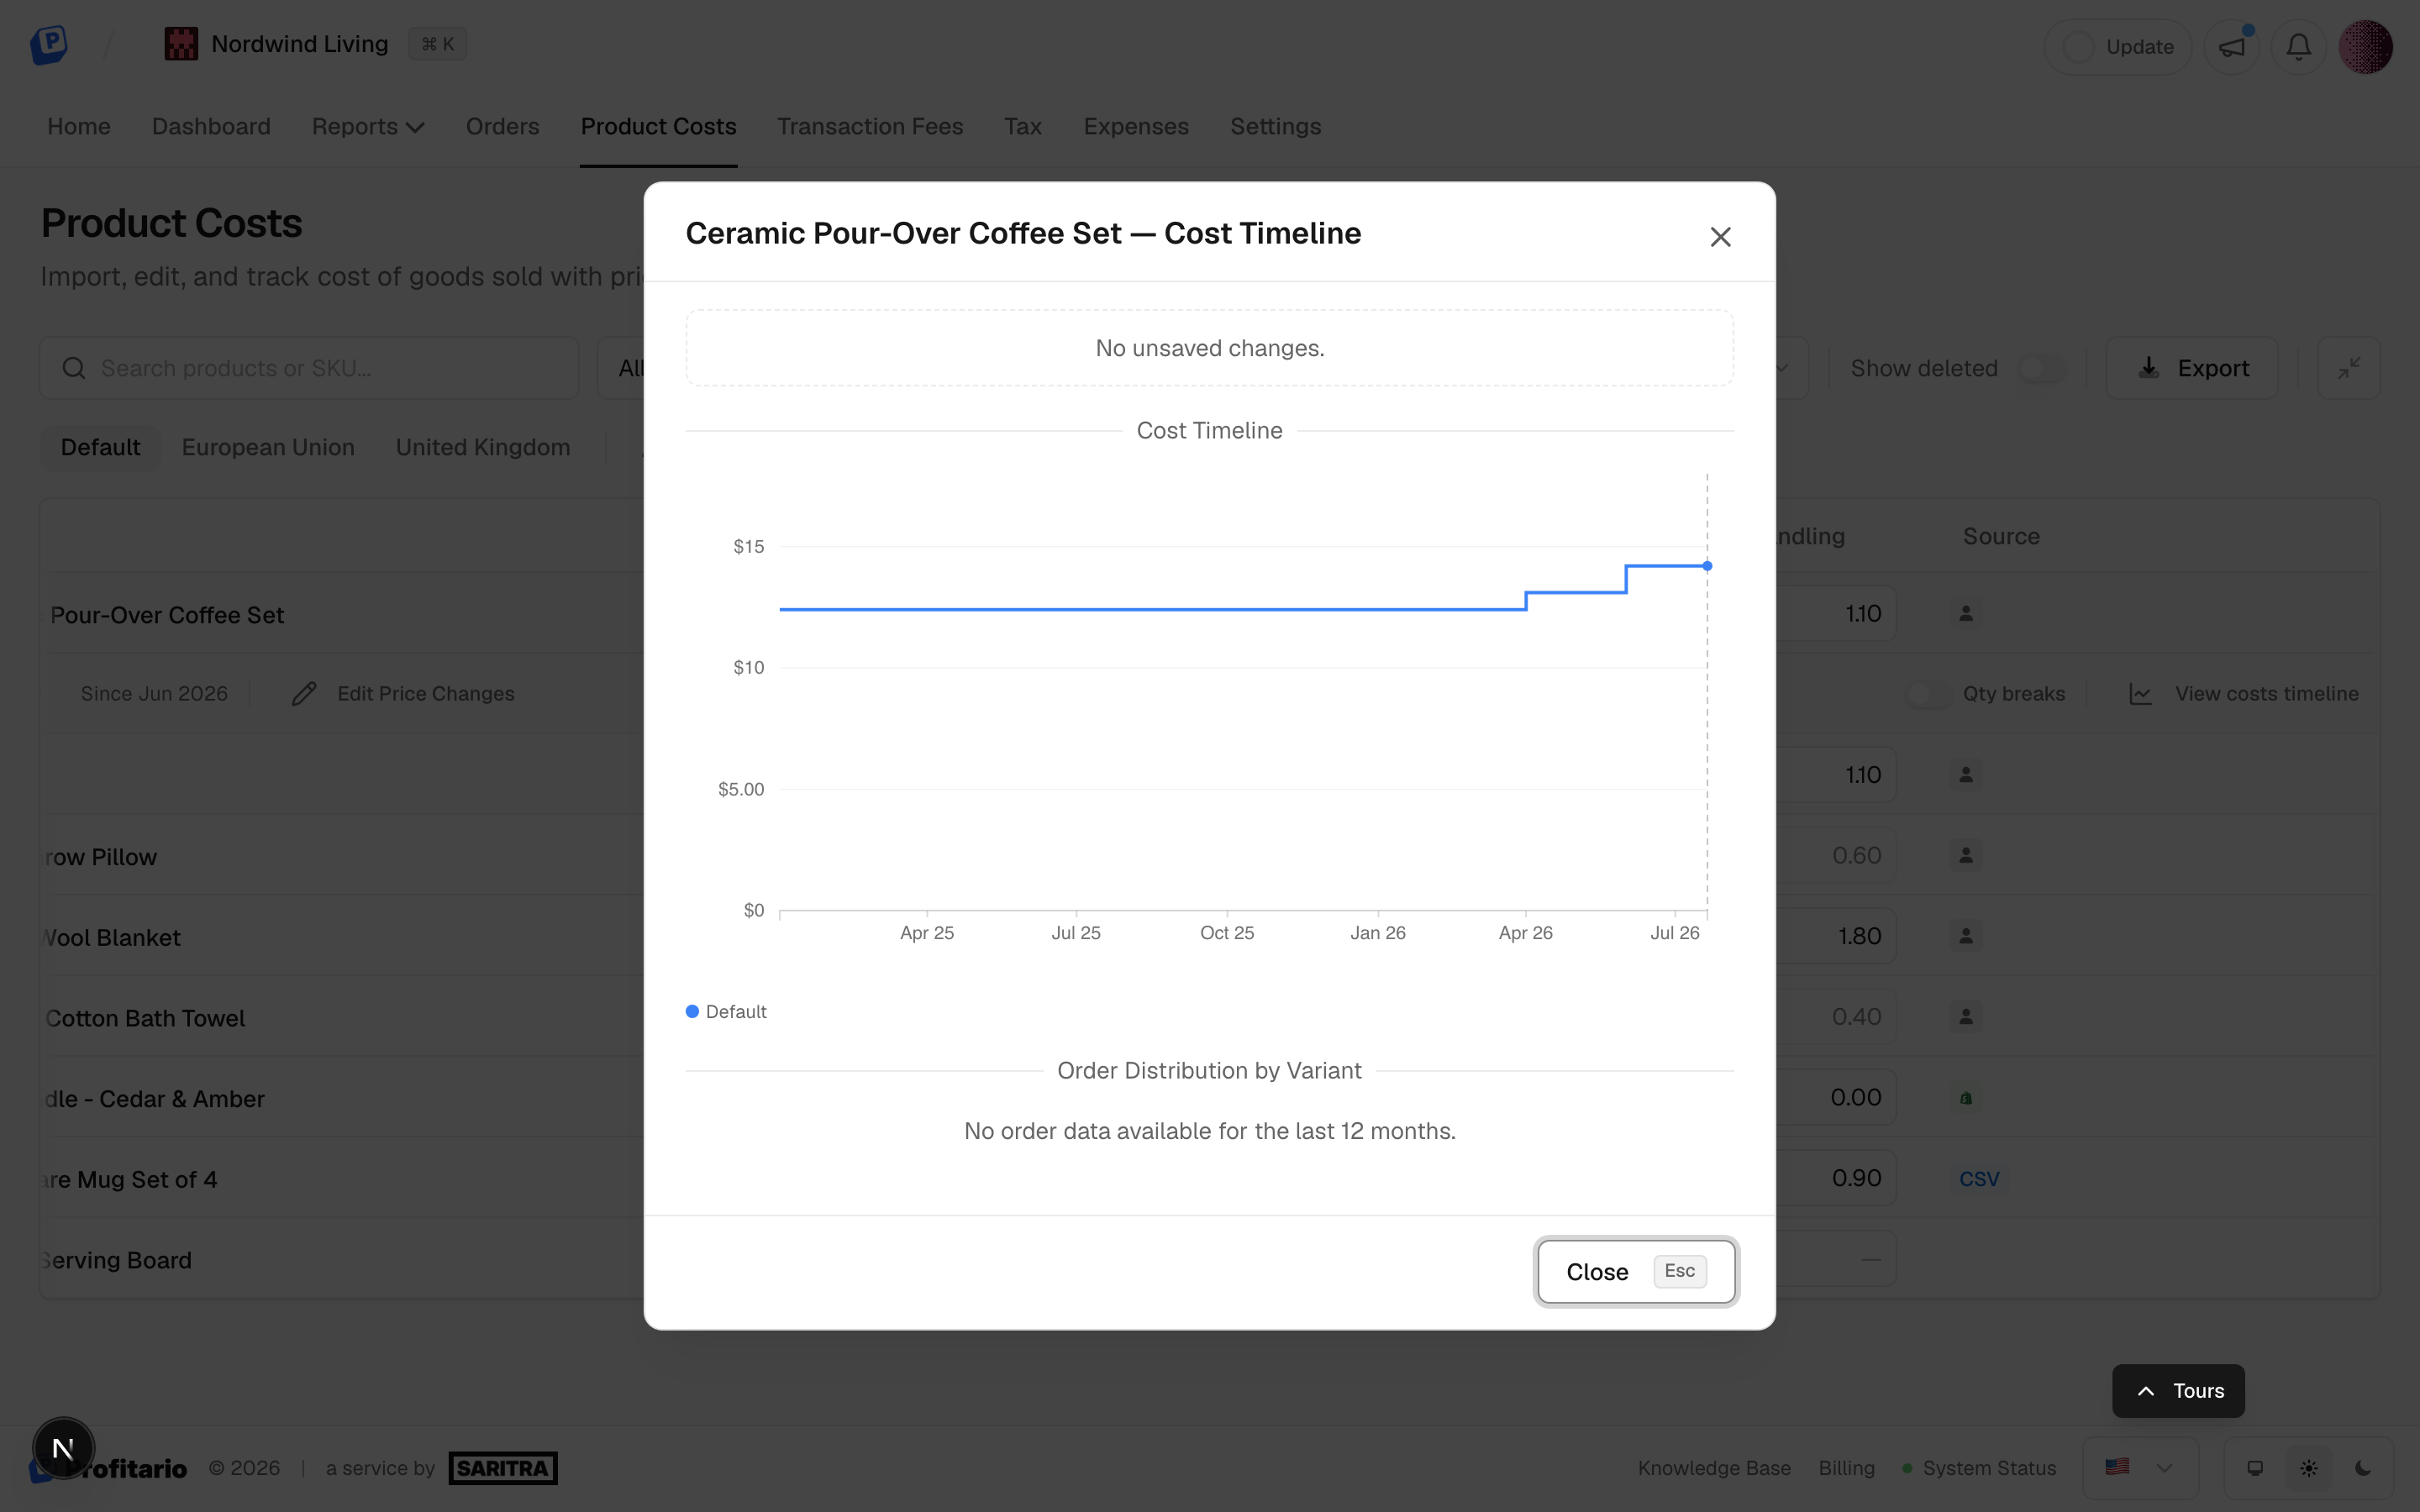Select the system theme monitor icon
The height and width of the screenshot is (1512, 2420).
coord(2255,1468)
